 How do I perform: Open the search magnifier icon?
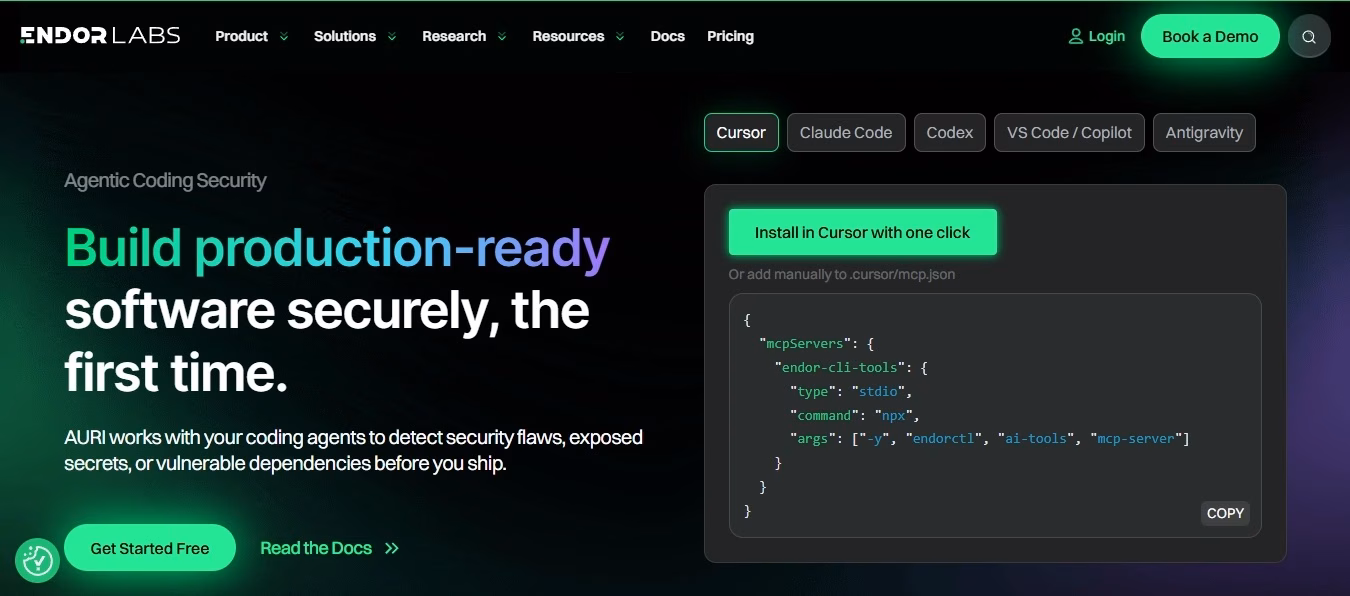click(1309, 37)
